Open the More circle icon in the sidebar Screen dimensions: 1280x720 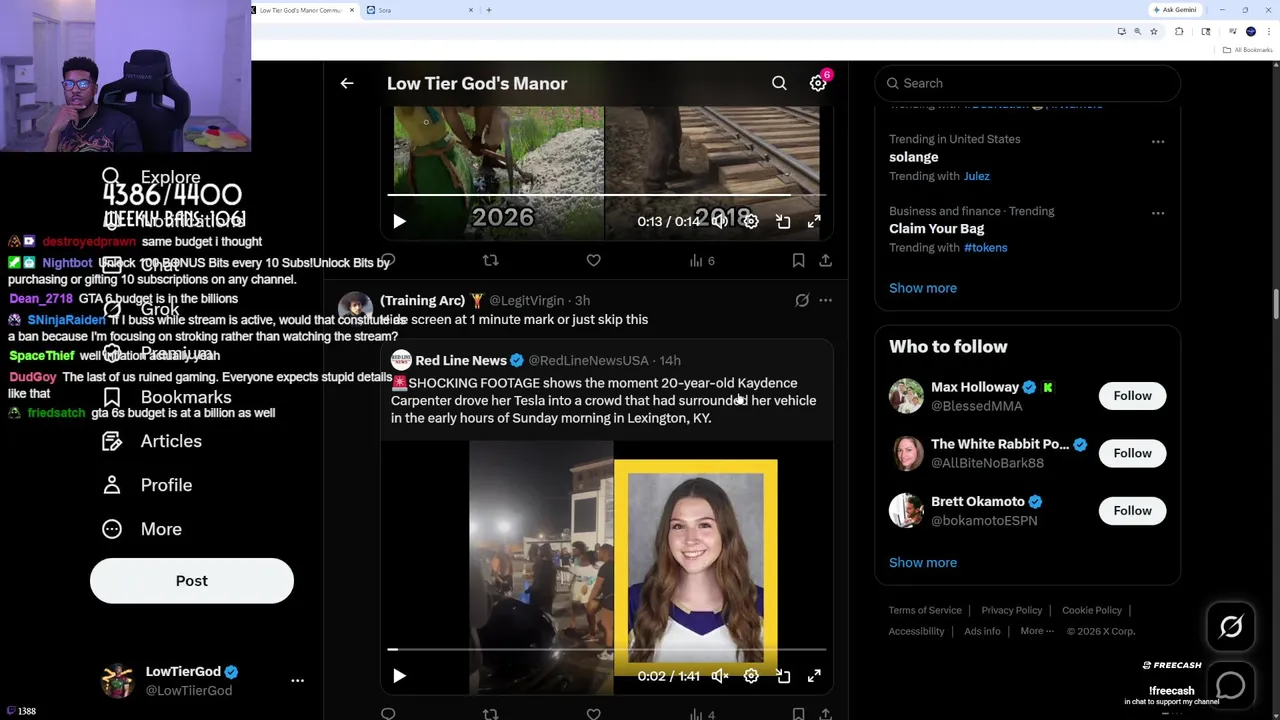[x=111, y=529]
